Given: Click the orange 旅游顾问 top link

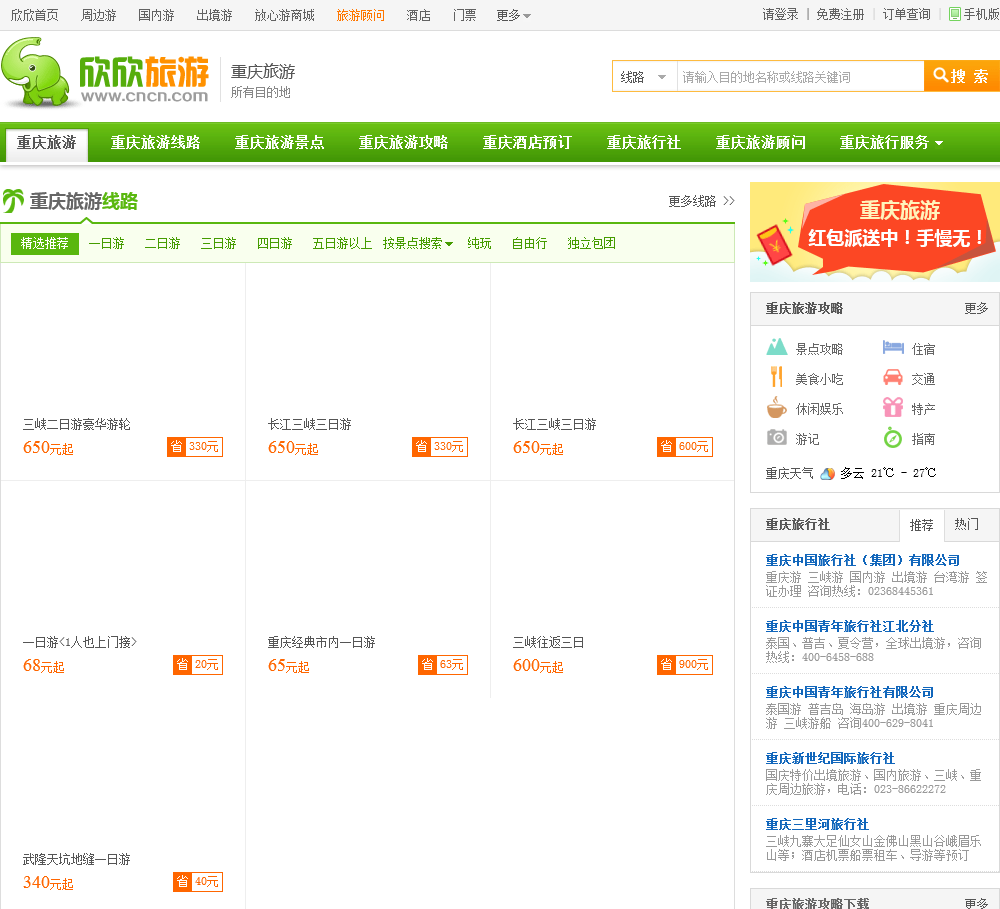Looking at the screenshot, I should (x=360, y=15).
